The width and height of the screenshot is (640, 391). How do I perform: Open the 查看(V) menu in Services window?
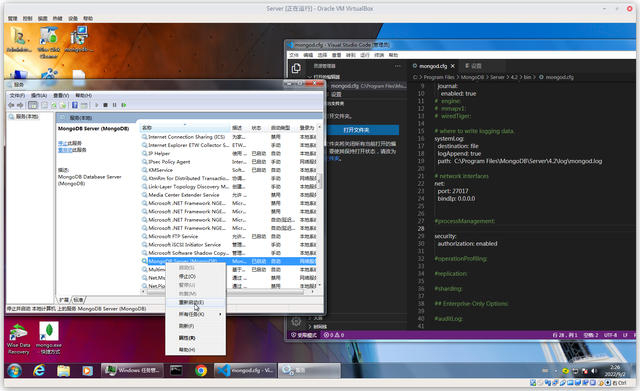61,96
